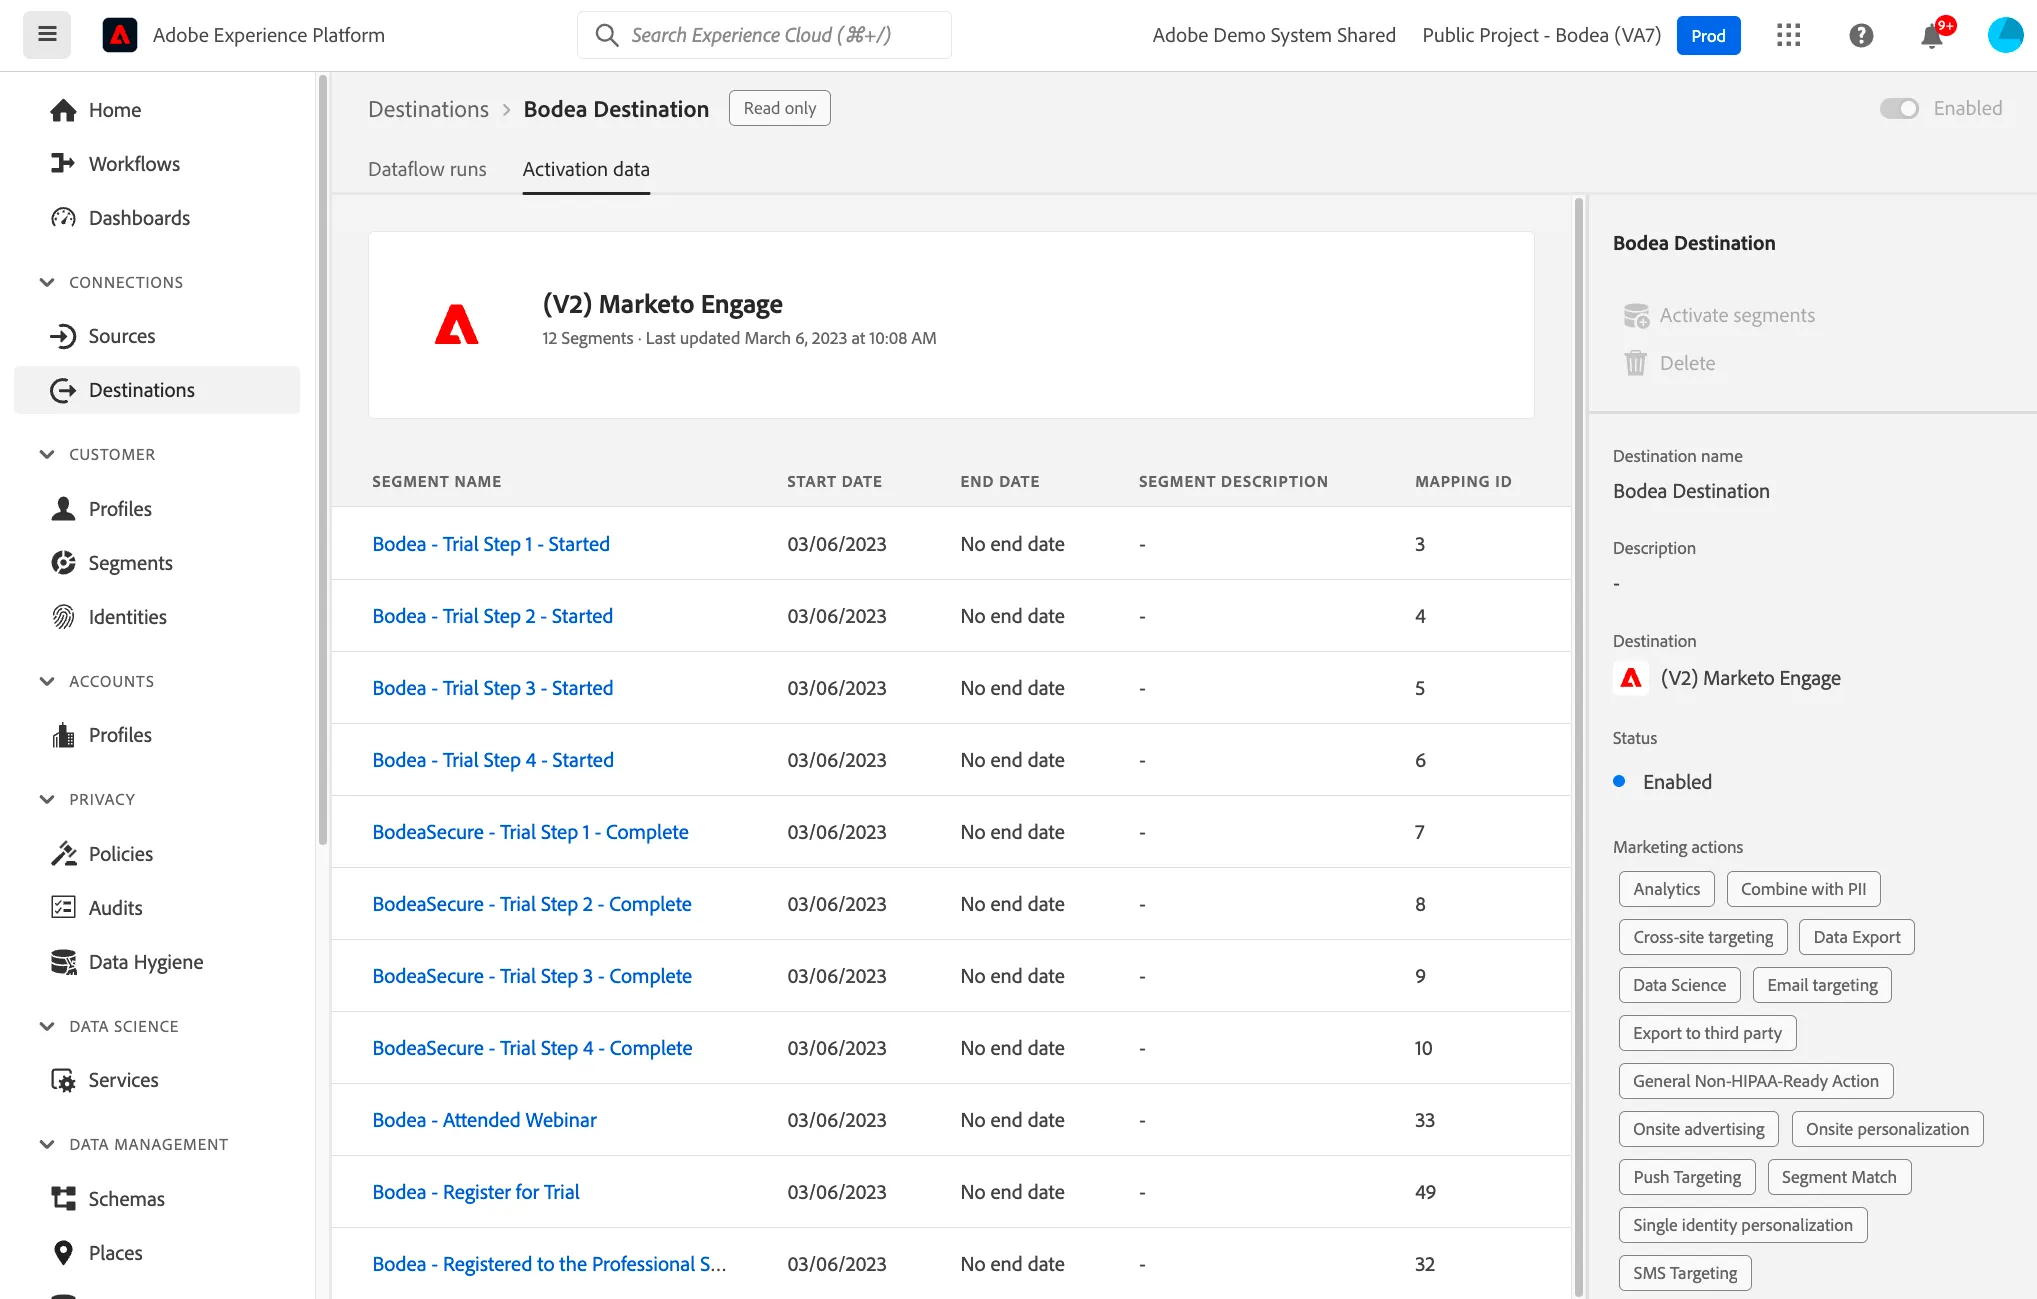Switch to the Dataflow runs tab
Image resolution: width=2037 pixels, height=1299 pixels.
pos(427,169)
